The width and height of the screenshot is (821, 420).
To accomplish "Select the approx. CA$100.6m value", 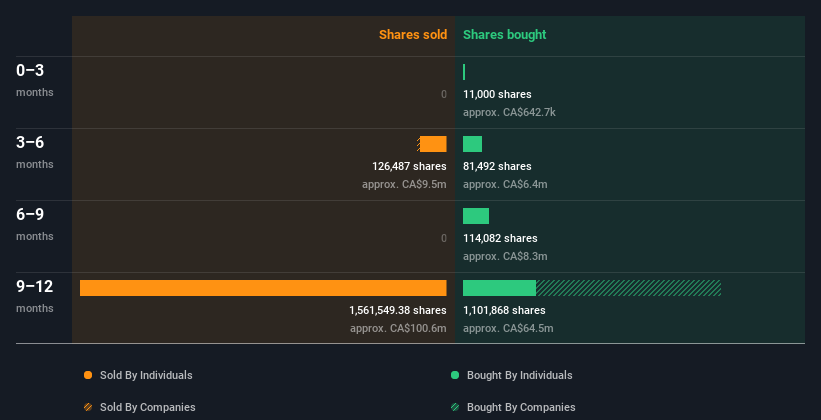I will pyautogui.click(x=398, y=328).
